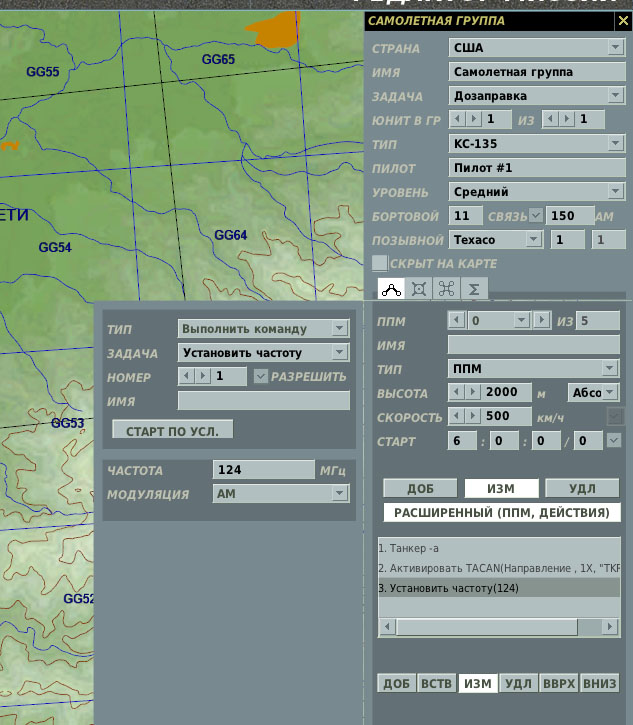Screen dimensions: 633x725
Task: Open the route waypoints tab icon
Action: click(391, 289)
